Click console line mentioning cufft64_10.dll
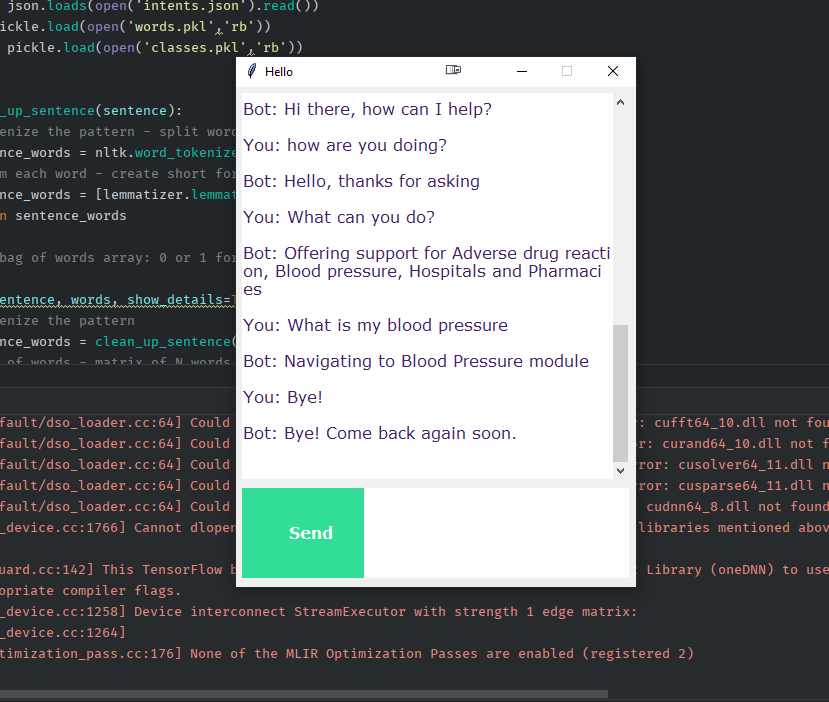Viewport: 829px width, 702px height. tap(733, 422)
